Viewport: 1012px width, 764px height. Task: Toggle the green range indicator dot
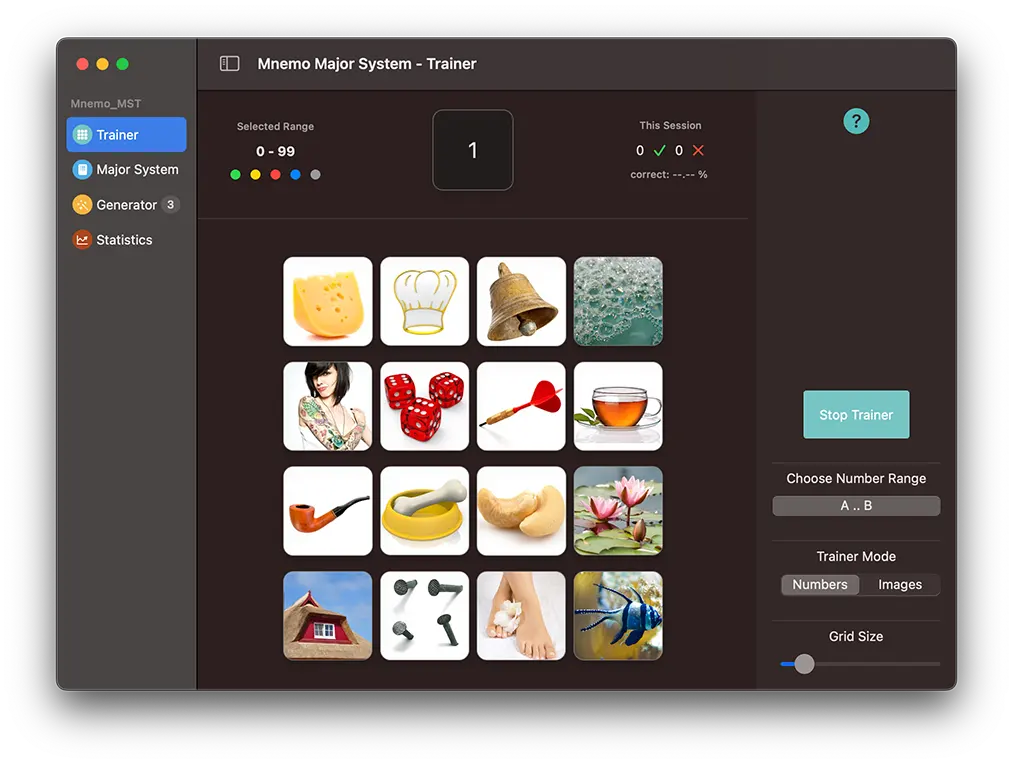(x=235, y=174)
